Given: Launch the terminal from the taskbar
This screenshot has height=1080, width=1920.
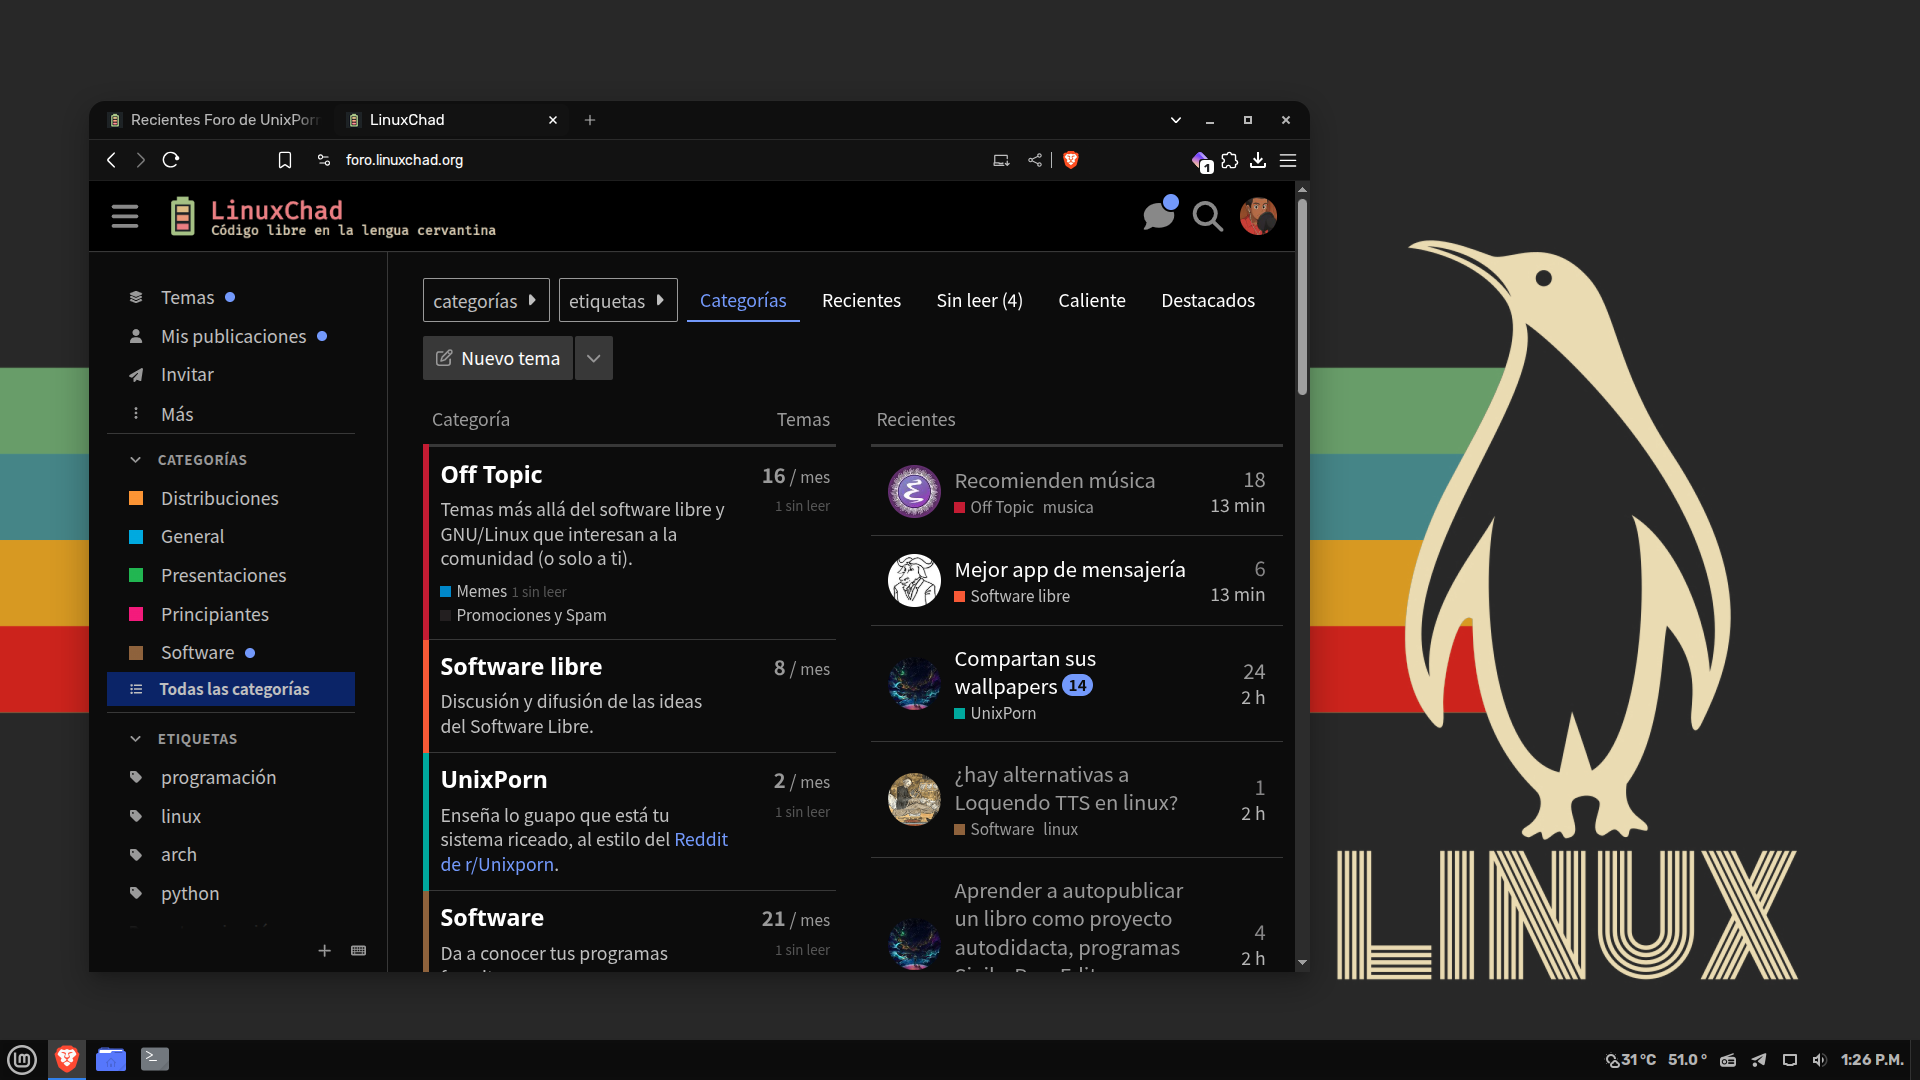Looking at the screenshot, I should pyautogui.click(x=155, y=1059).
